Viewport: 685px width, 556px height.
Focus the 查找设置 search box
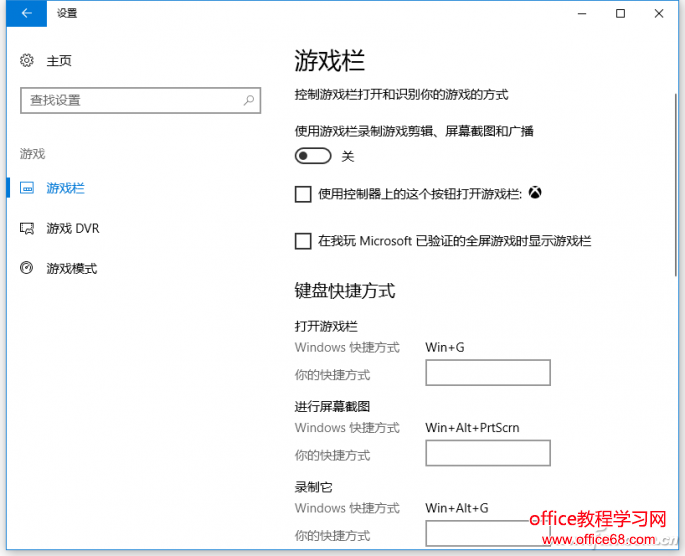(x=141, y=100)
